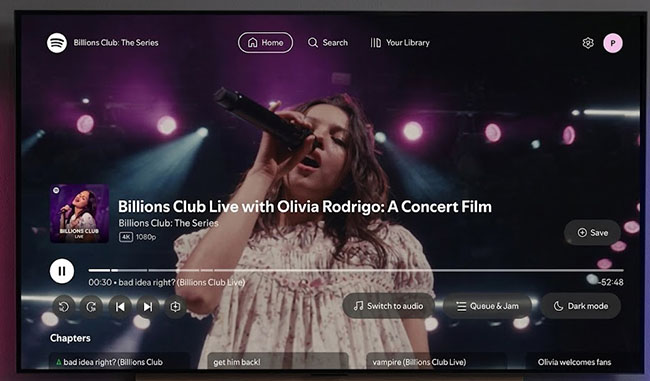650x381 pixels.
Task: Save the concert film
Action: pyautogui.click(x=592, y=233)
